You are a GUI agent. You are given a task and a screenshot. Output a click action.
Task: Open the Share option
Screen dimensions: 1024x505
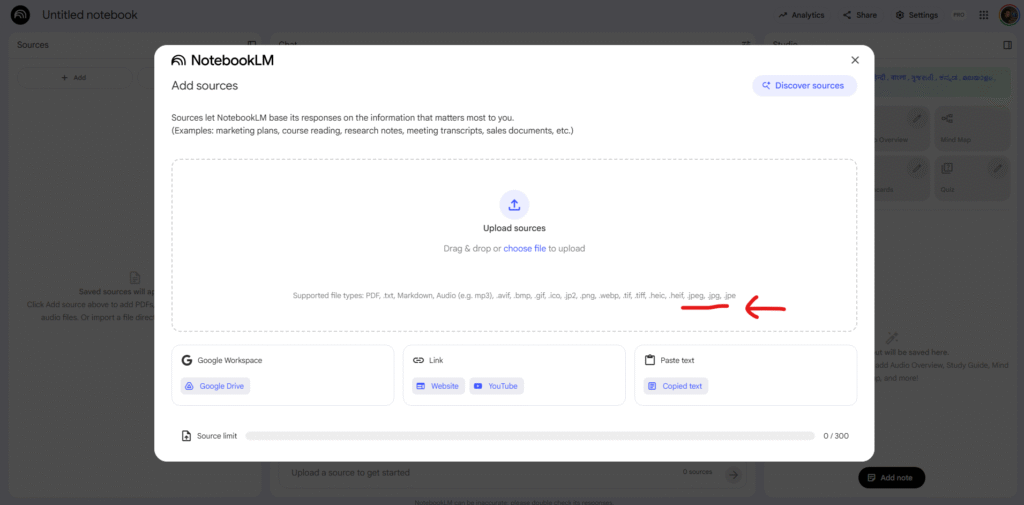tap(859, 15)
